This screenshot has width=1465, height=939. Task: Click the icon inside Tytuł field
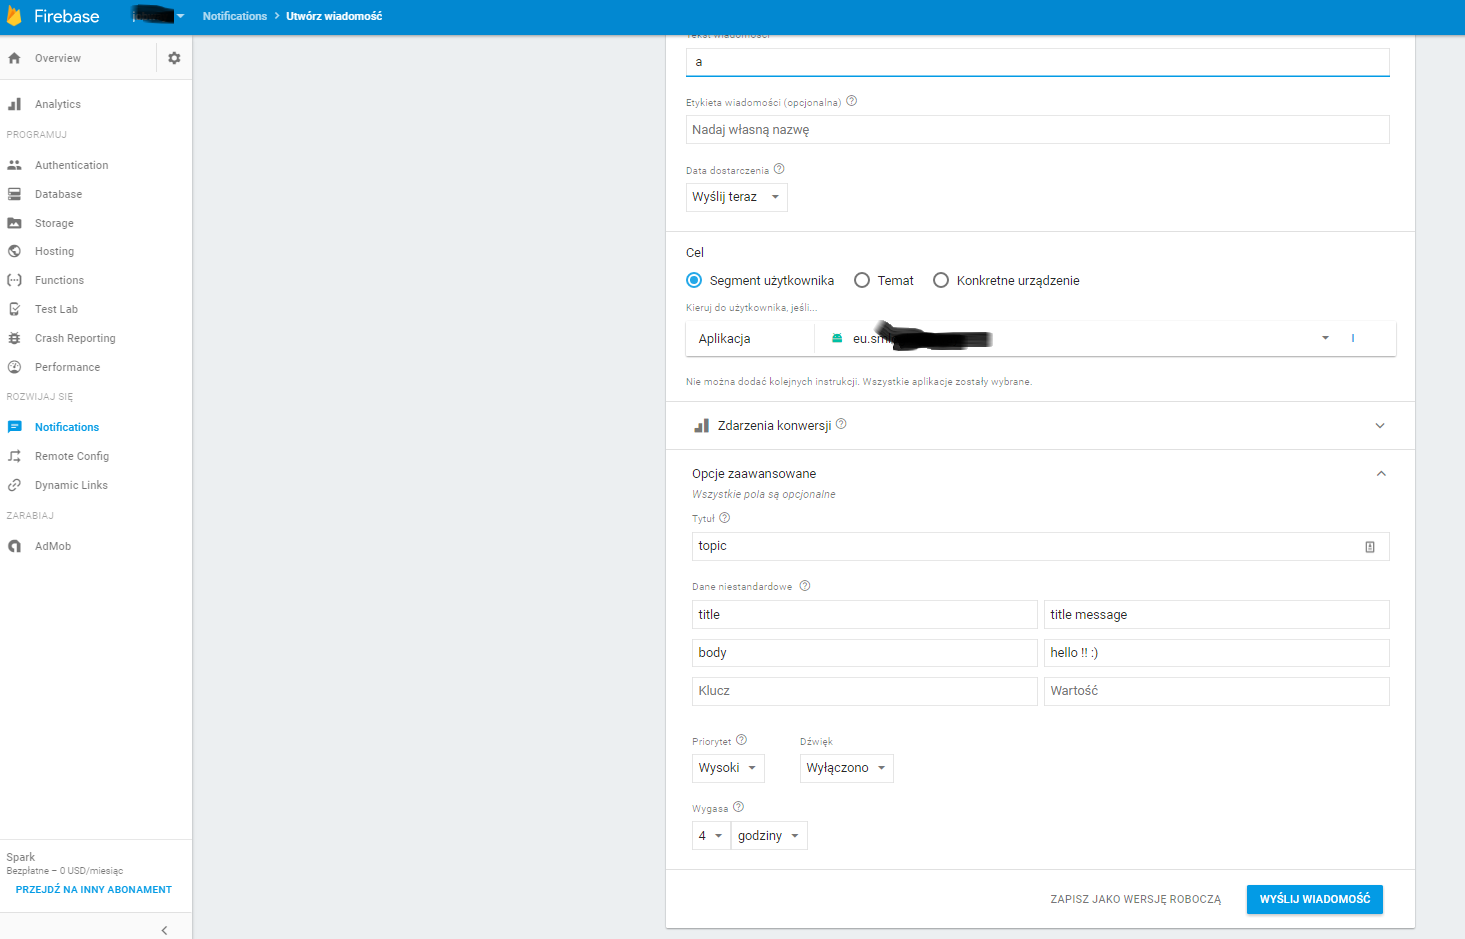[x=1370, y=547]
